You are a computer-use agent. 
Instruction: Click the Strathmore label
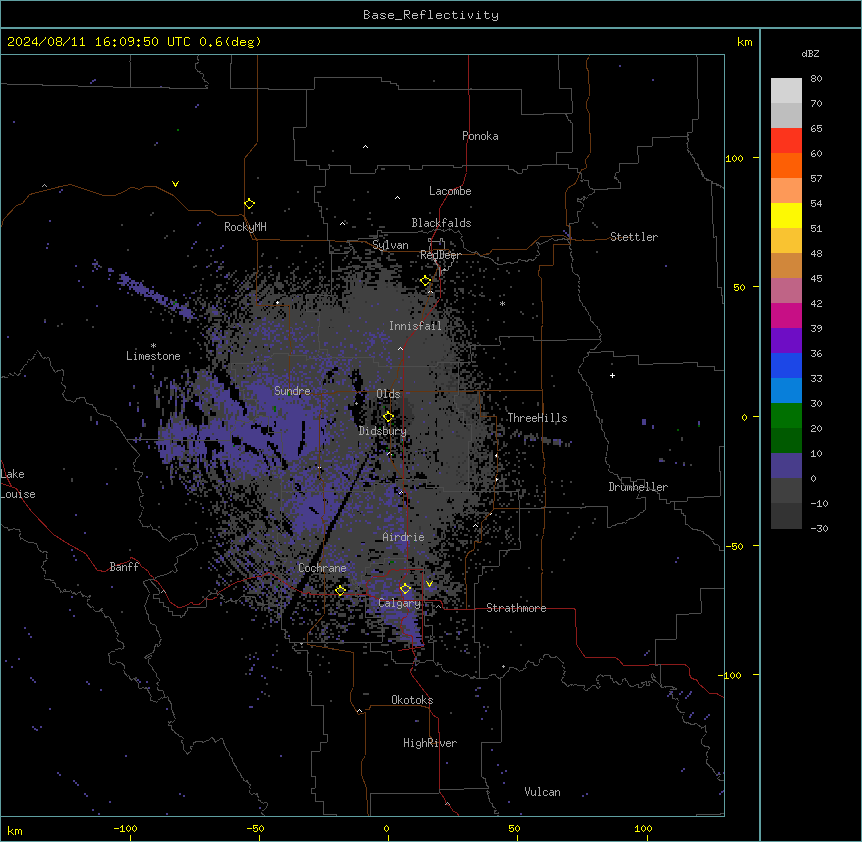[x=516, y=608]
